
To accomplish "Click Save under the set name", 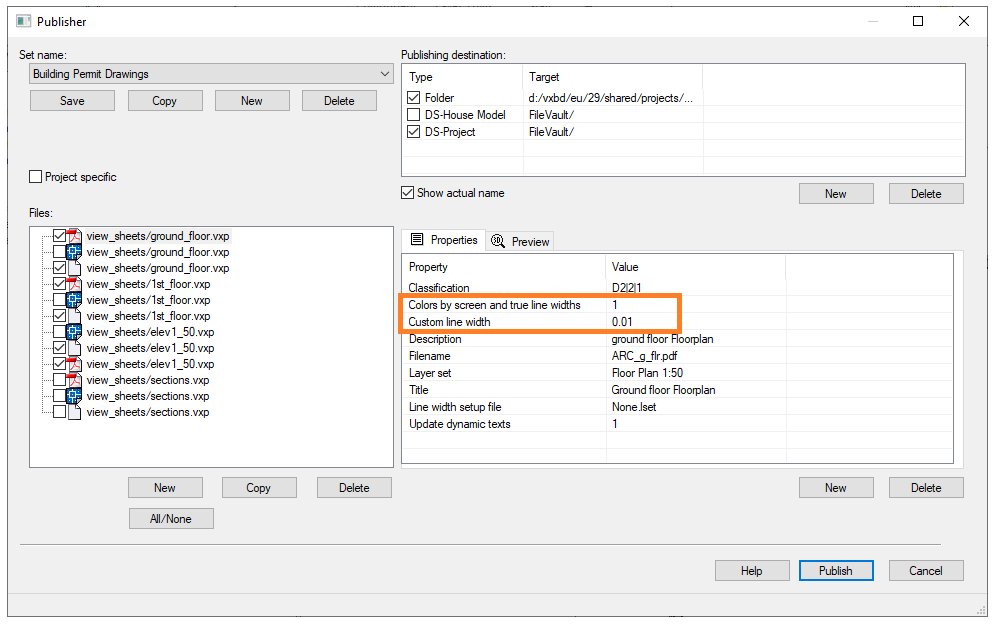I will point(72,101).
